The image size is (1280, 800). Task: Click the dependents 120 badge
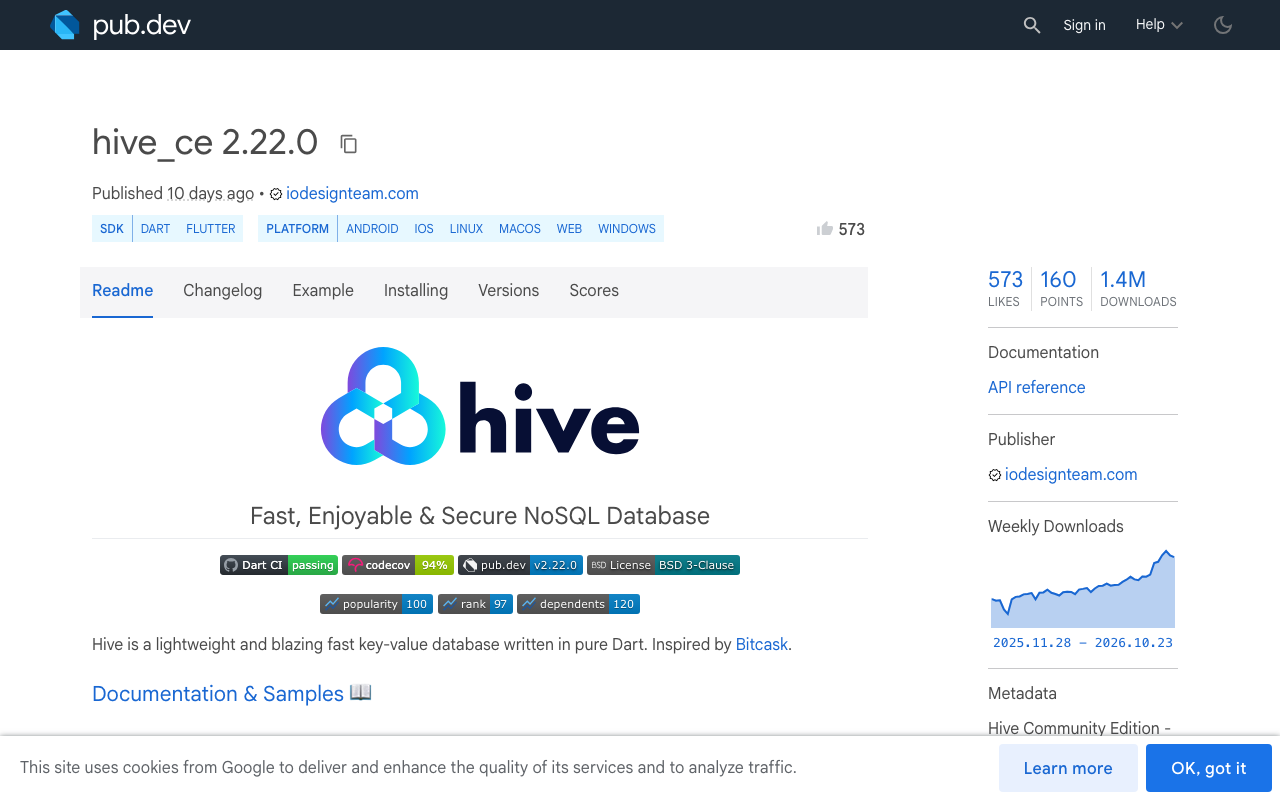[578, 604]
